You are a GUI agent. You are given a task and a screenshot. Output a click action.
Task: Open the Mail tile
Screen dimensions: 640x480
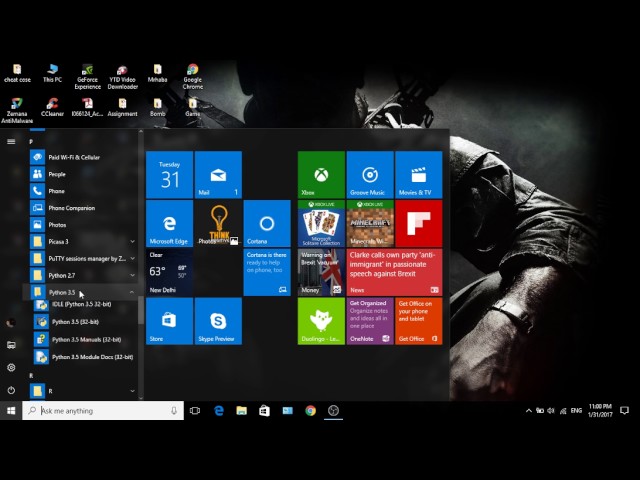coord(218,175)
